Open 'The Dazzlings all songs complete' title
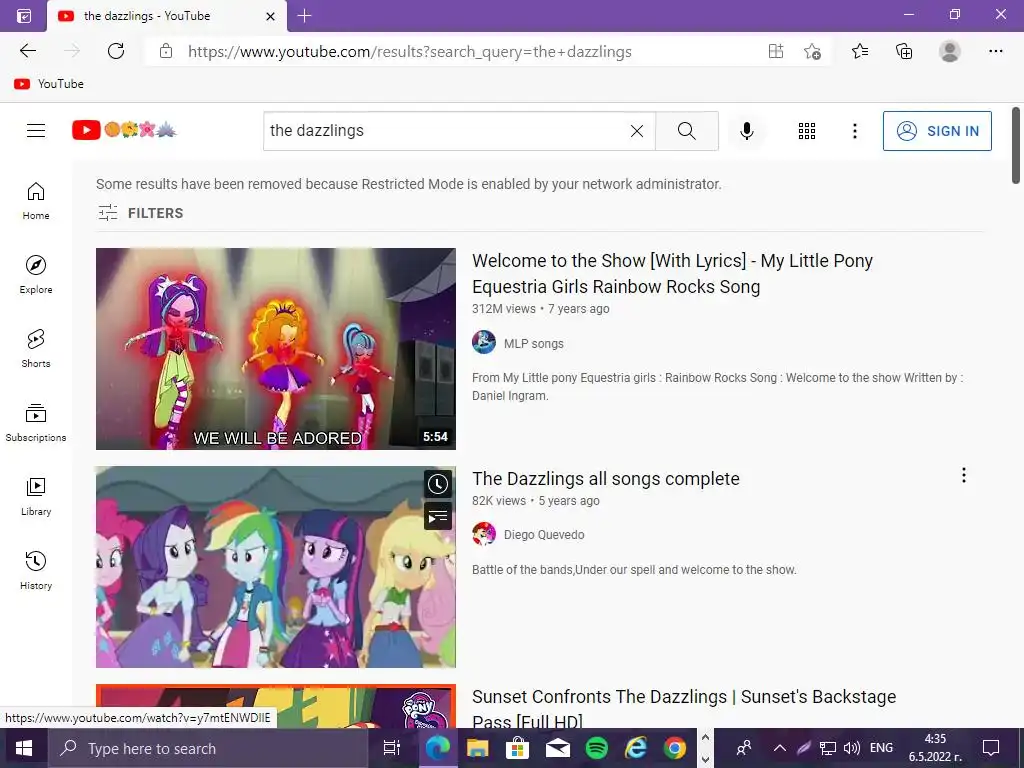Image resolution: width=1024 pixels, height=768 pixels. 605,479
